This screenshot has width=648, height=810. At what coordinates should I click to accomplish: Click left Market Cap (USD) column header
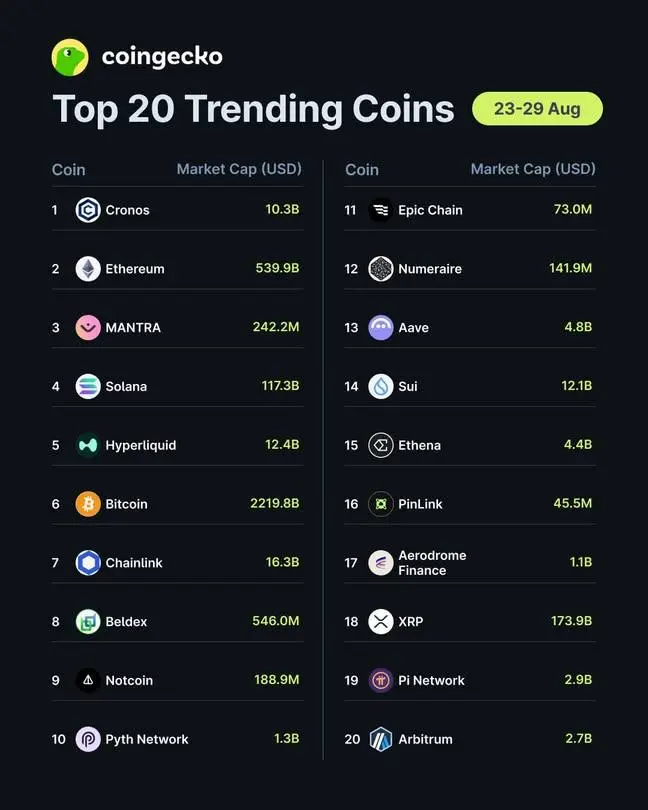click(x=239, y=169)
